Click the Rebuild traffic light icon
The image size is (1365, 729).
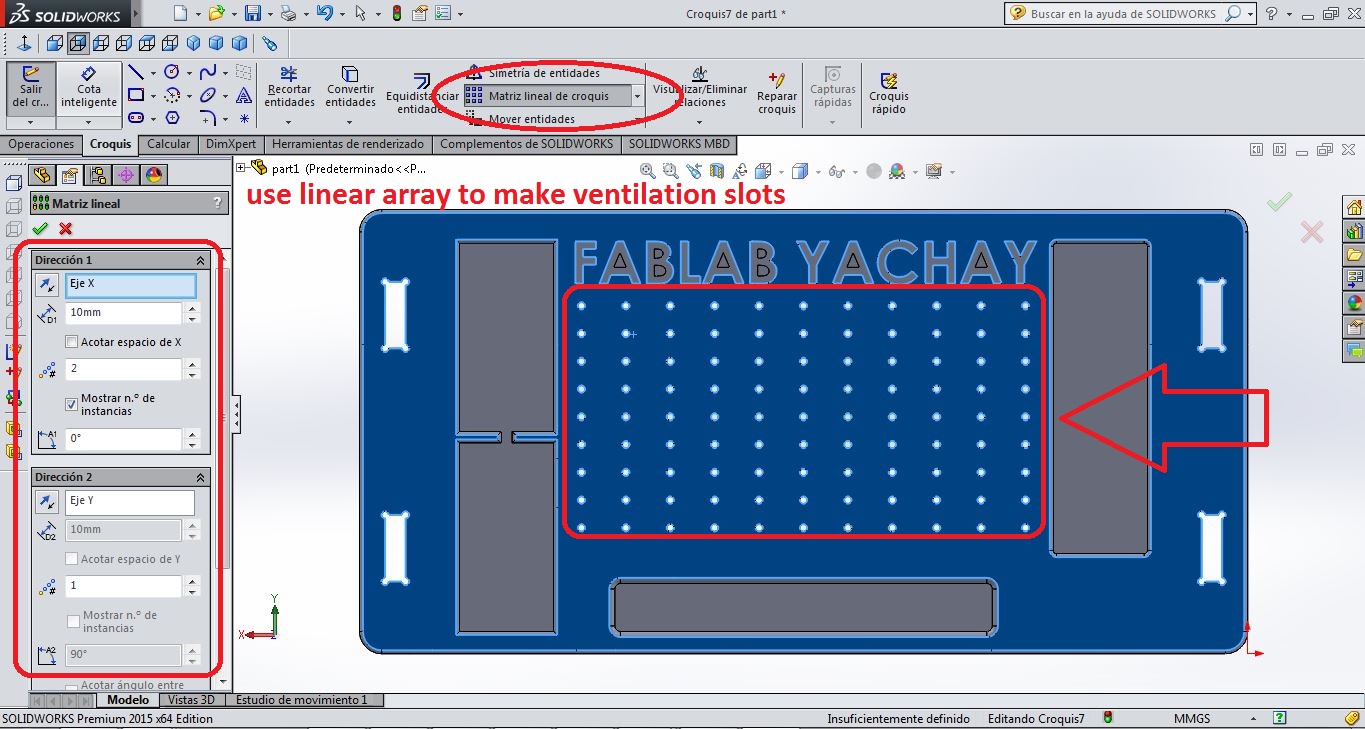point(397,13)
